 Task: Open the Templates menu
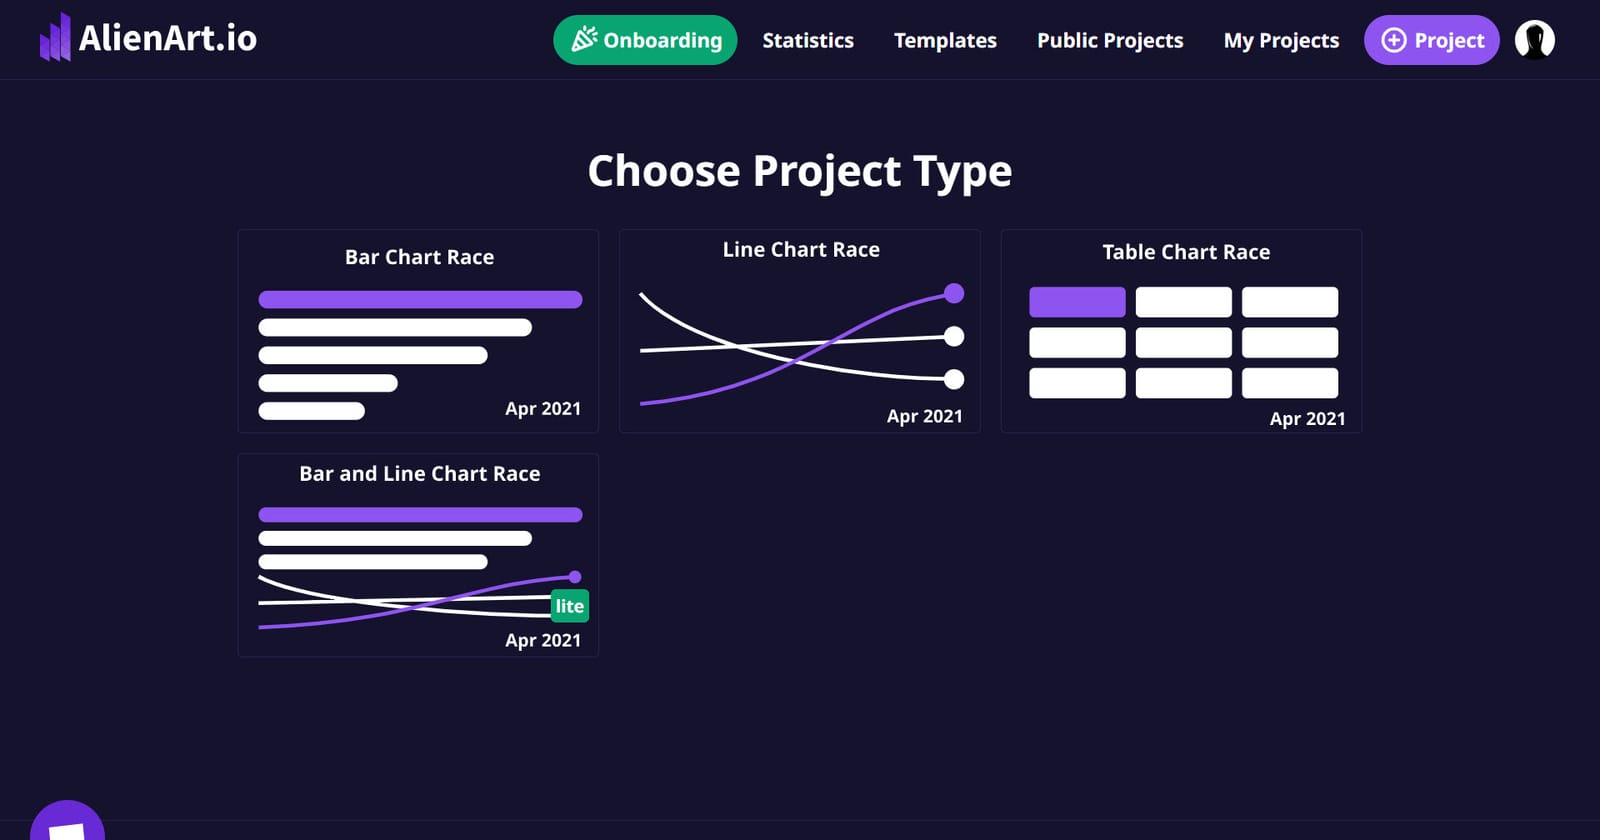click(x=945, y=40)
